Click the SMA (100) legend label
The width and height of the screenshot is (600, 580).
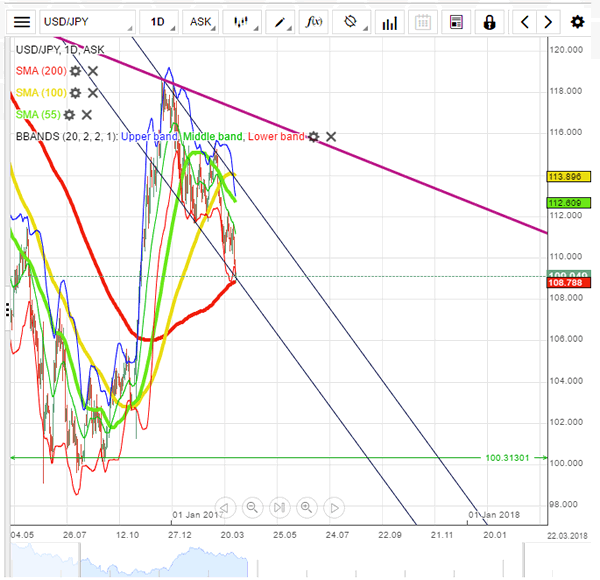[x=41, y=93]
